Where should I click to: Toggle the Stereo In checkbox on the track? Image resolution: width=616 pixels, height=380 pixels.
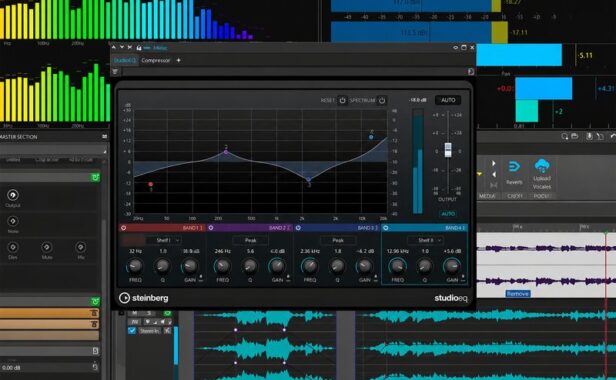[132, 331]
